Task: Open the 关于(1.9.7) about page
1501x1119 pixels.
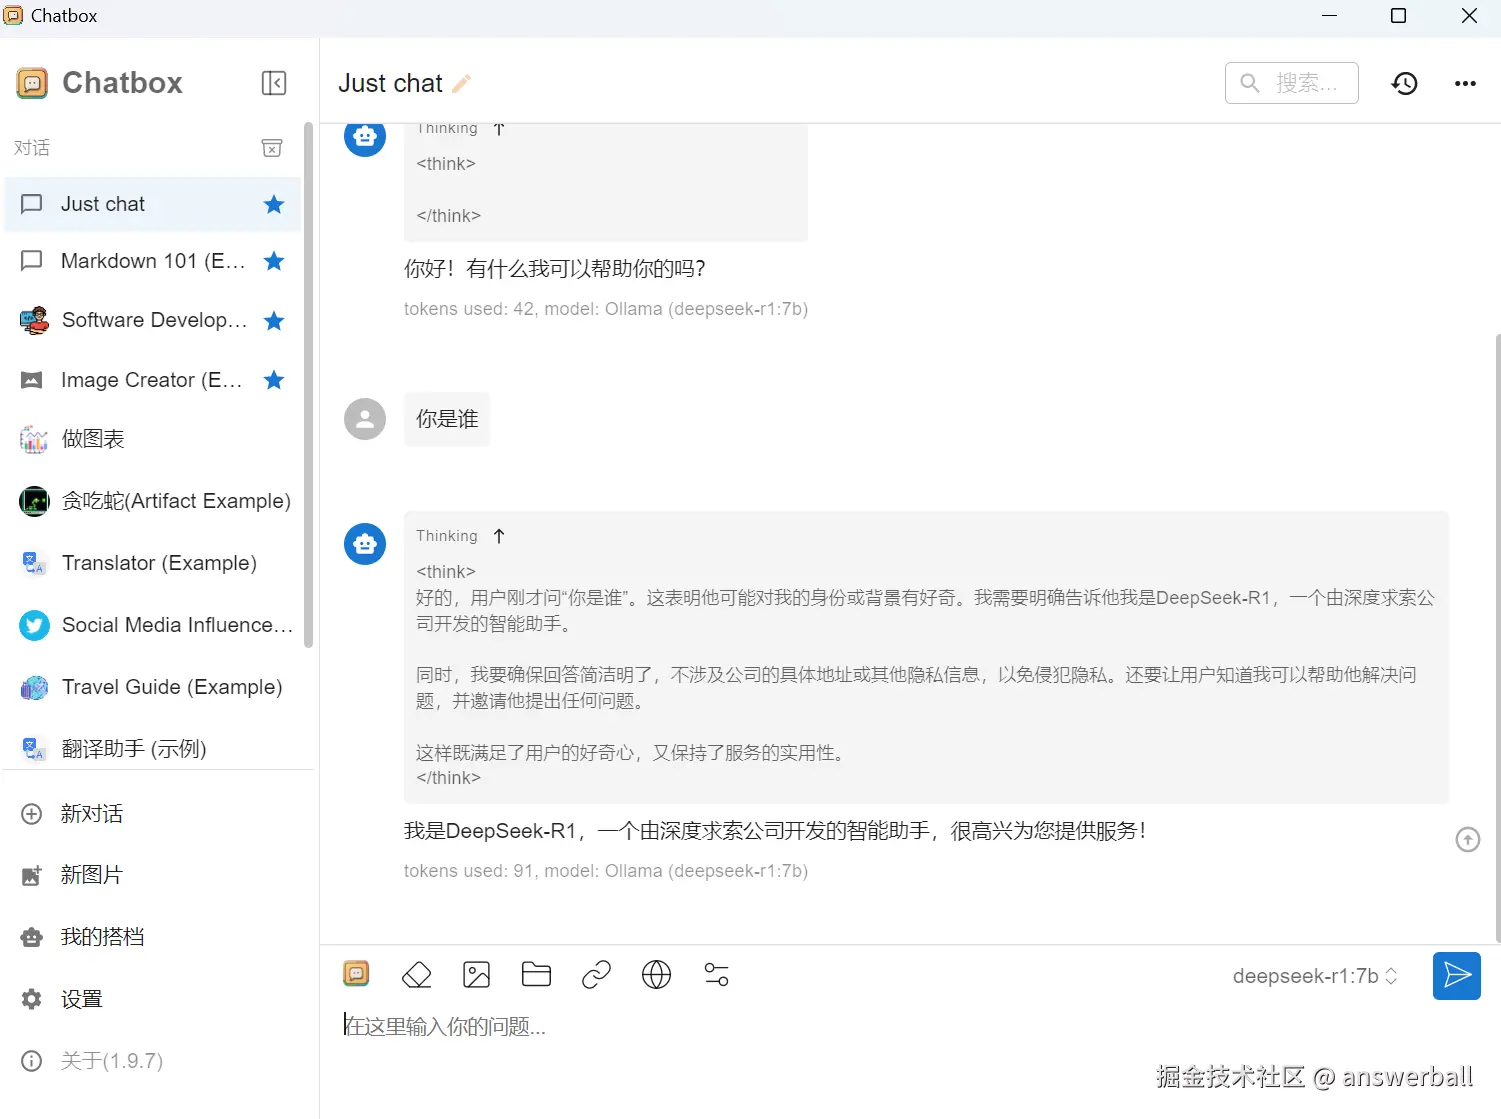Action: tap(159, 1061)
